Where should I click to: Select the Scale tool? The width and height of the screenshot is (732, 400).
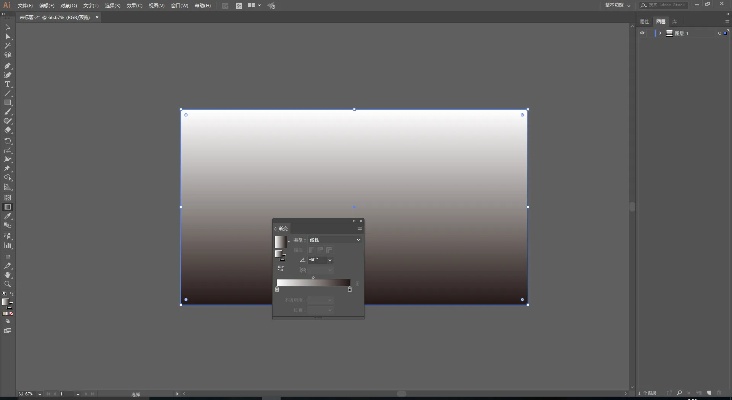[7, 150]
